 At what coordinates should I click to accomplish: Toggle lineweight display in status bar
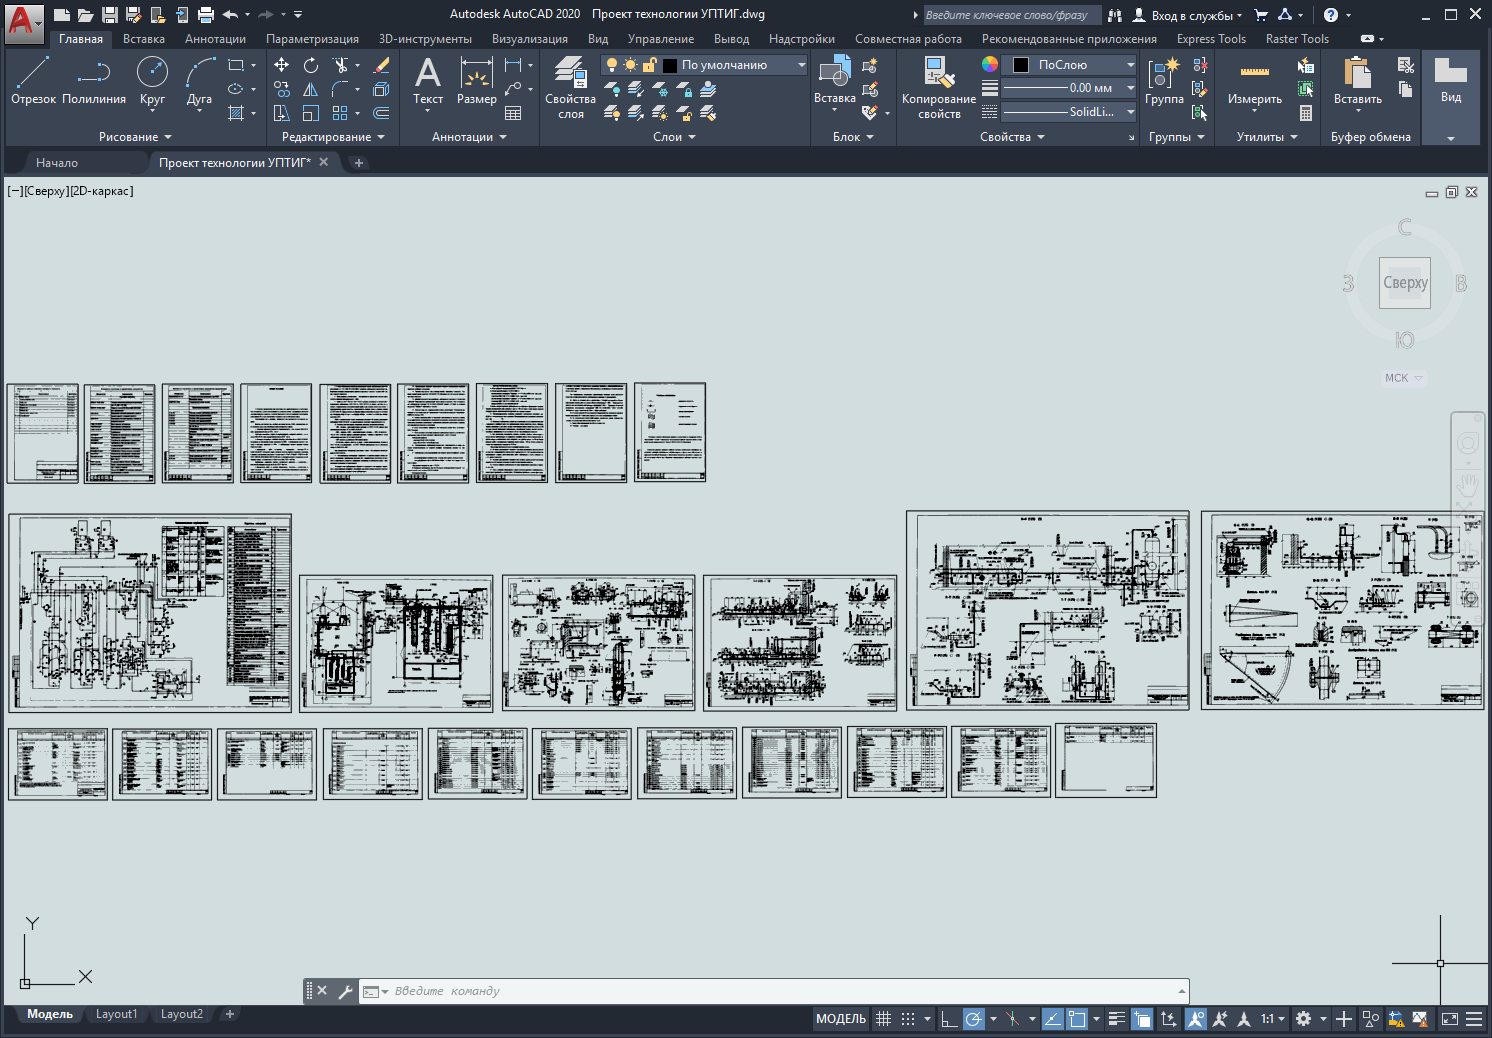1117,1019
